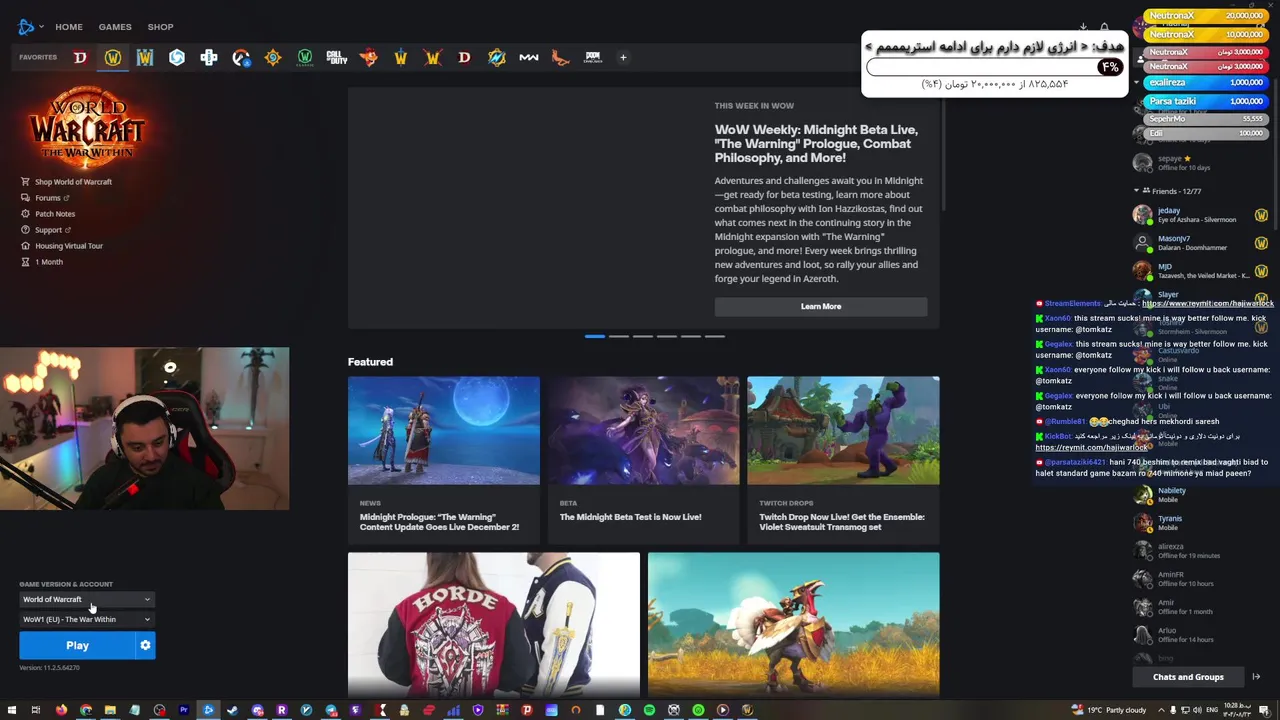
Task: Open the Blizzard Arcade Collection icon
Action: [209, 58]
